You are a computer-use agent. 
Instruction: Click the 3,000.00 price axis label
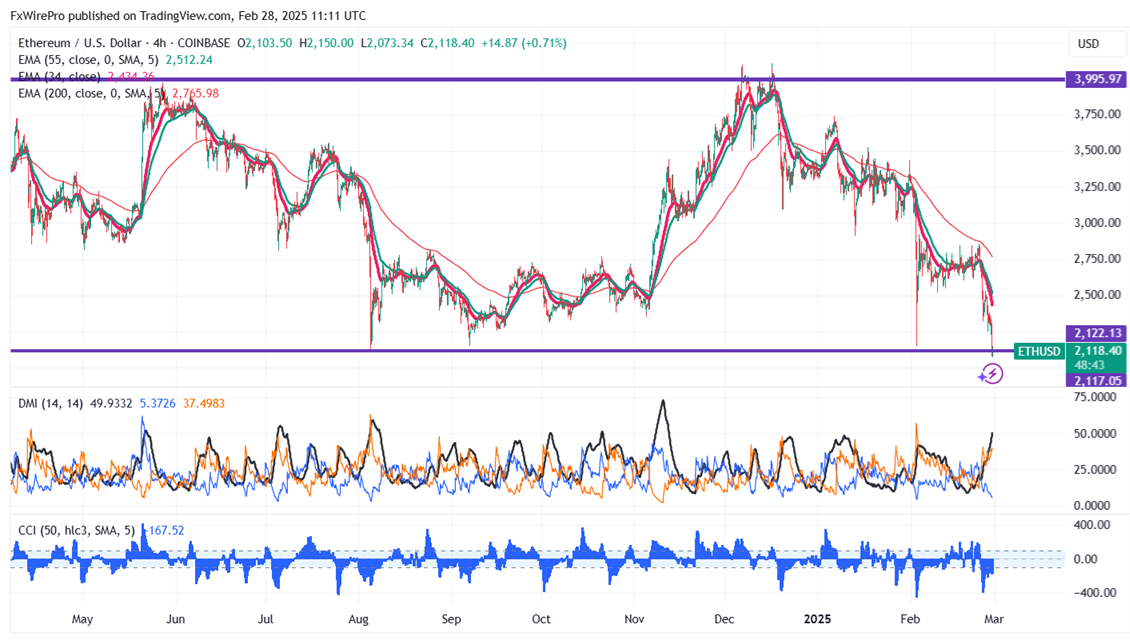1097,223
